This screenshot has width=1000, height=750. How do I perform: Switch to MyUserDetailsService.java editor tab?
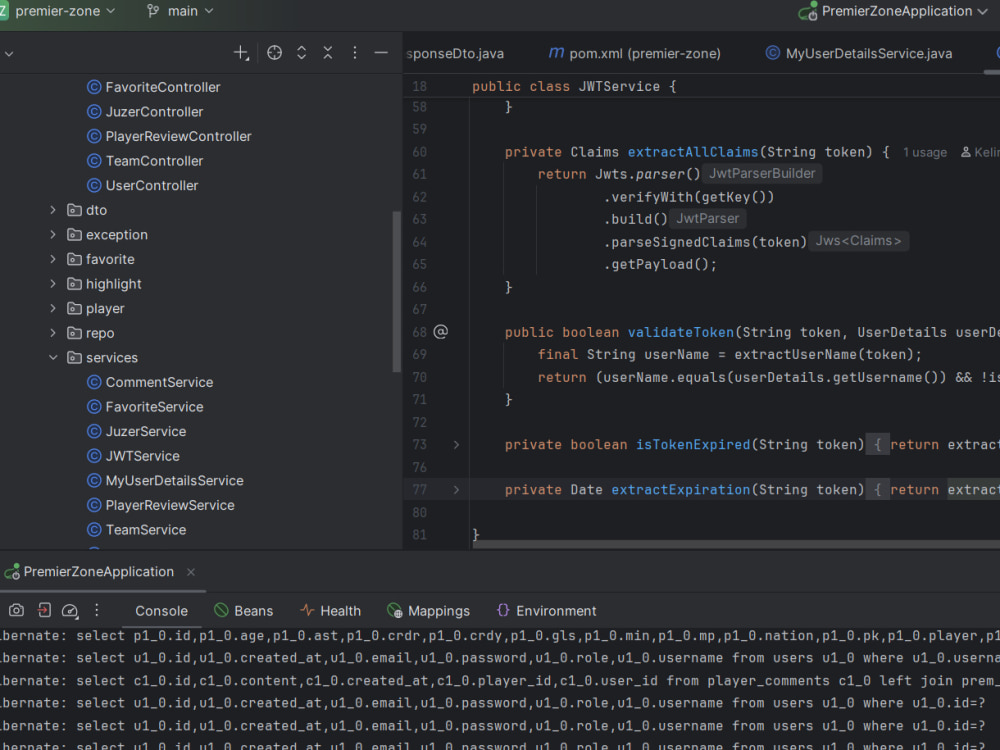(859, 54)
